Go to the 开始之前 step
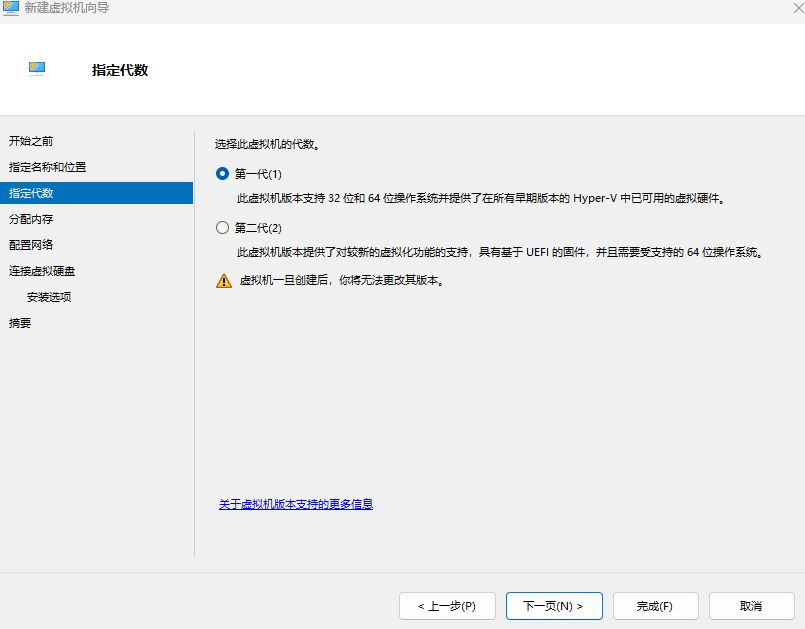 tap(31, 141)
